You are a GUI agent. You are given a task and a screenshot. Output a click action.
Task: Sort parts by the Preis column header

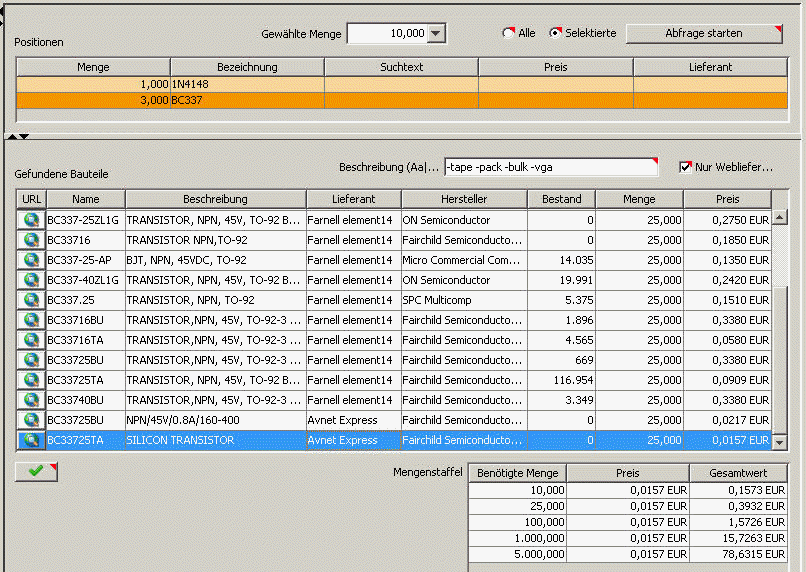tap(727, 199)
